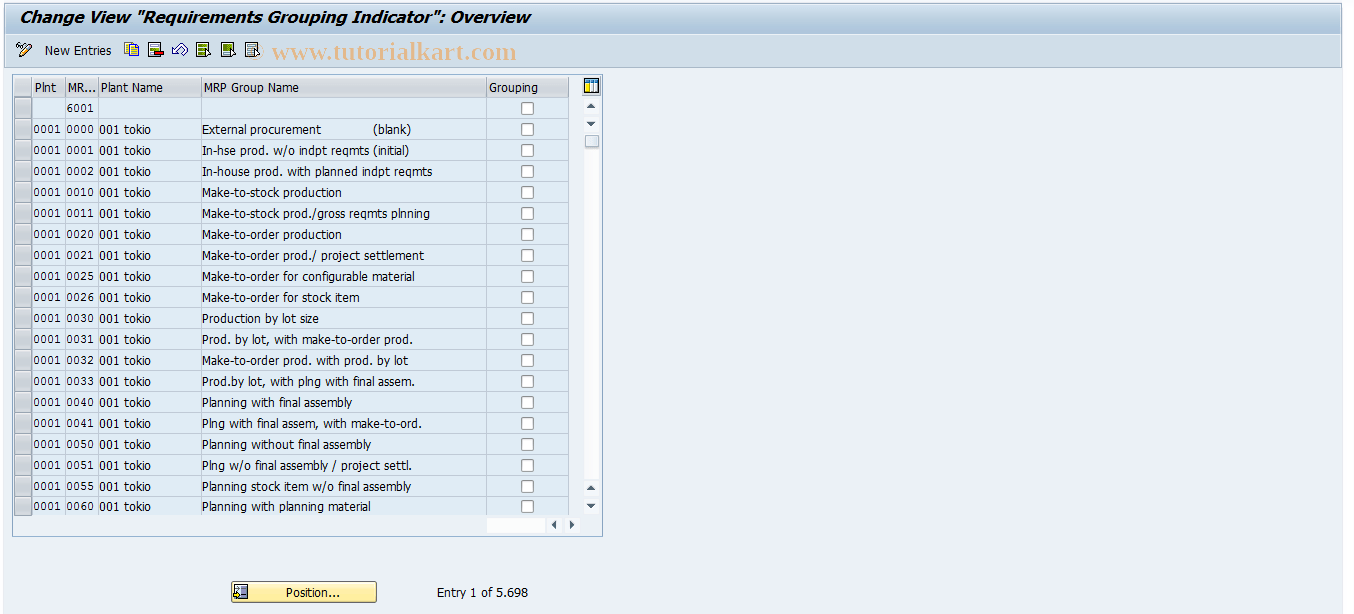Screen dimensions: 1354x614
Task: Check the Grouping box for Make-to-order production
Action: click(527, 234)
